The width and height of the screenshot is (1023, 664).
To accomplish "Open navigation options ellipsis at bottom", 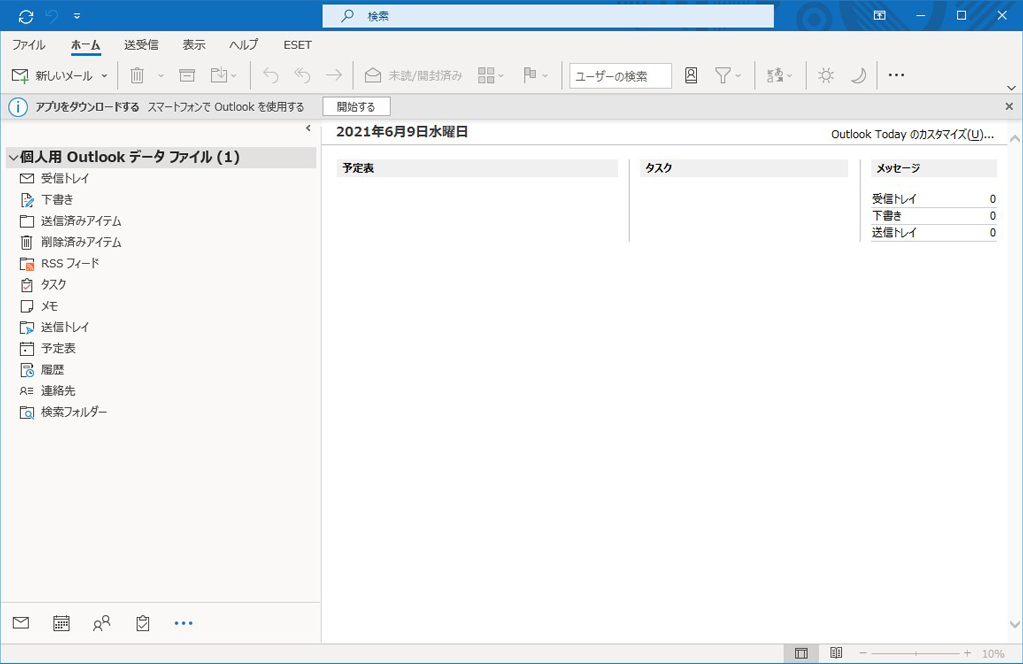I will click(x=184, y=624).
